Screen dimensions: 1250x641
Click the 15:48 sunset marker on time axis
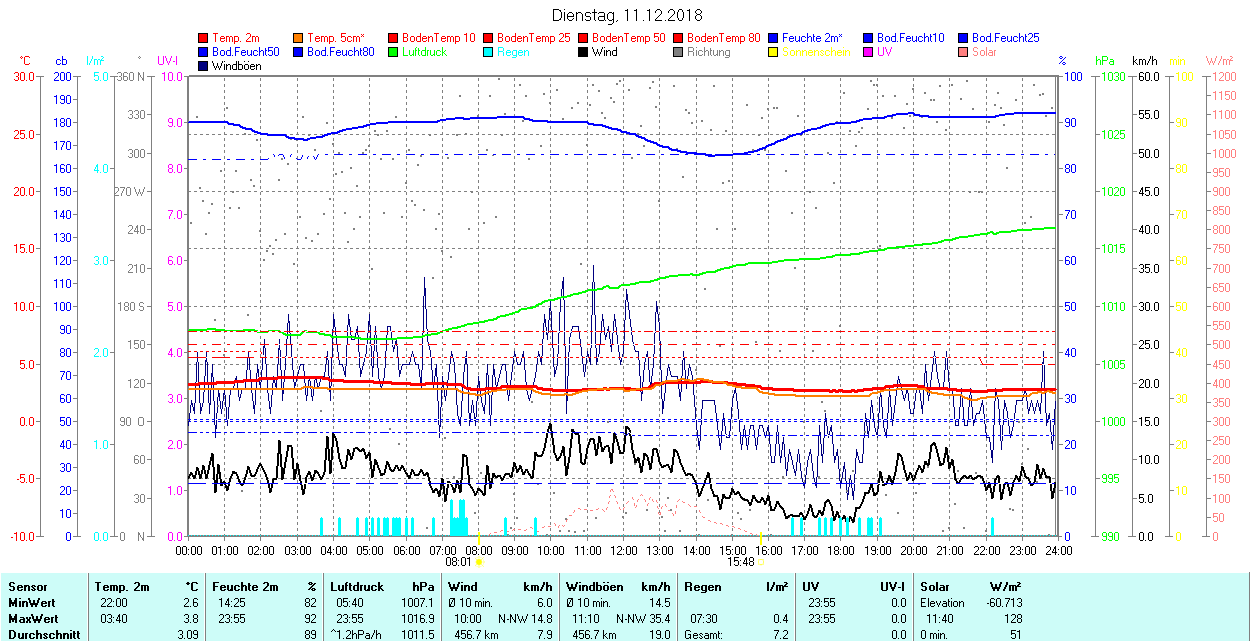(x=741, y=561)
